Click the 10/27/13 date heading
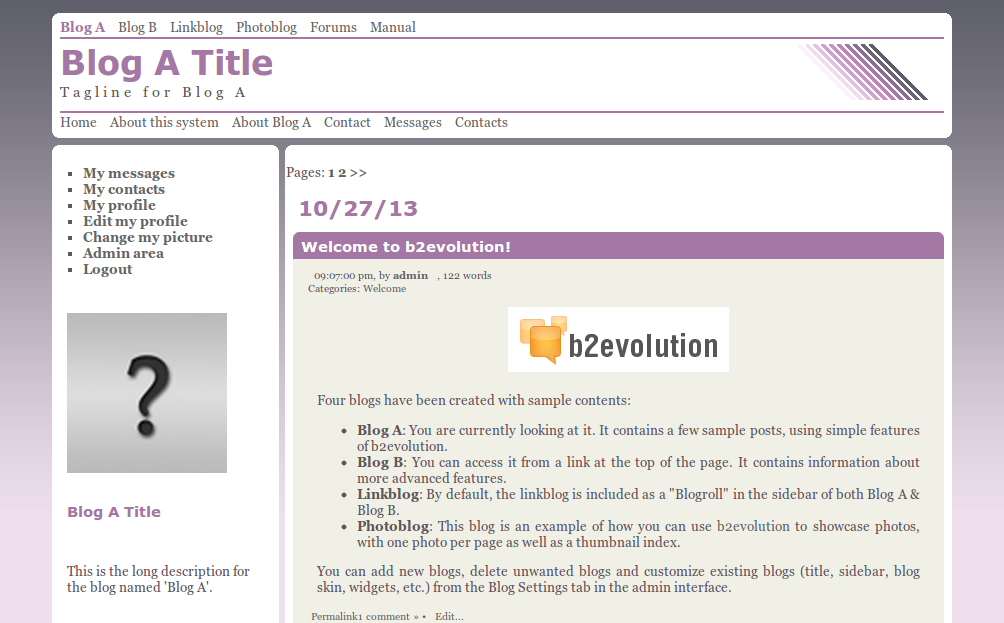Screen dimensions: 1004x623 click(359, 209)
